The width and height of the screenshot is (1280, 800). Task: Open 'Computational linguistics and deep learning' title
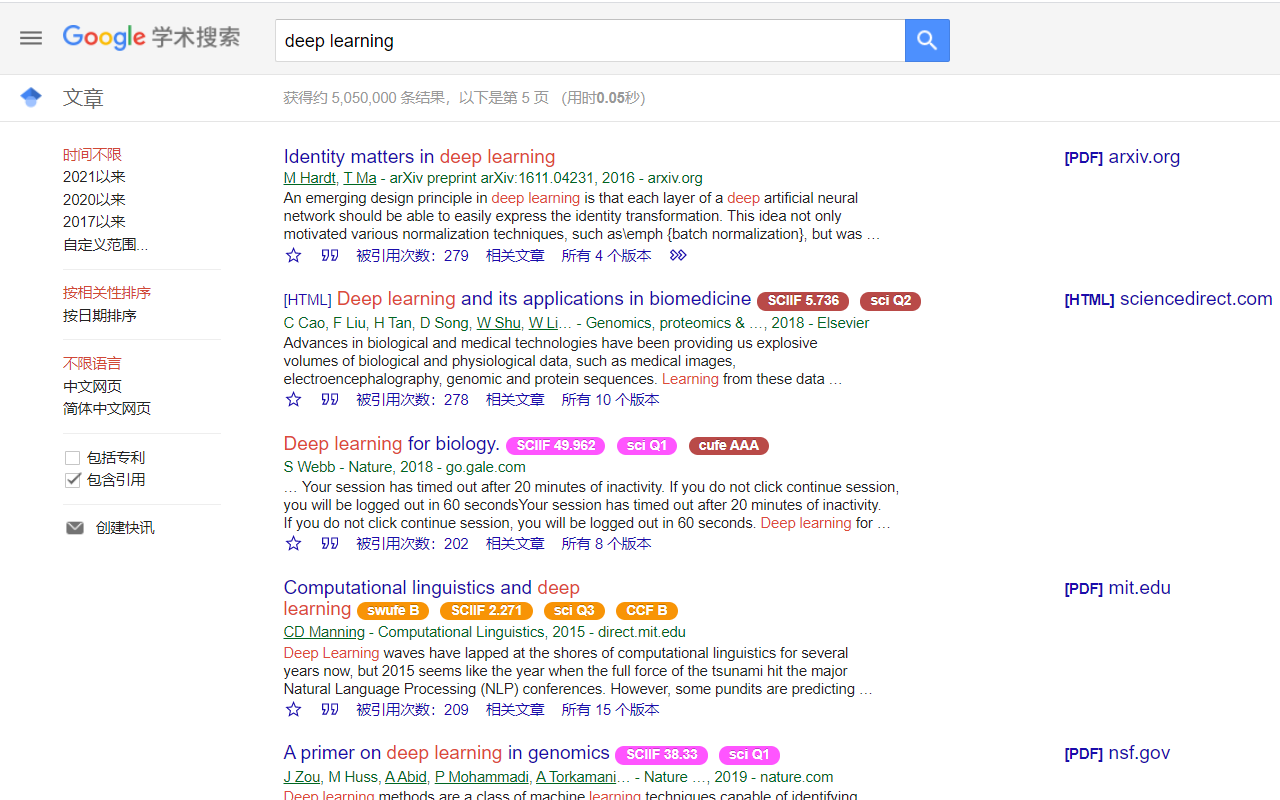tap(432, 598)
